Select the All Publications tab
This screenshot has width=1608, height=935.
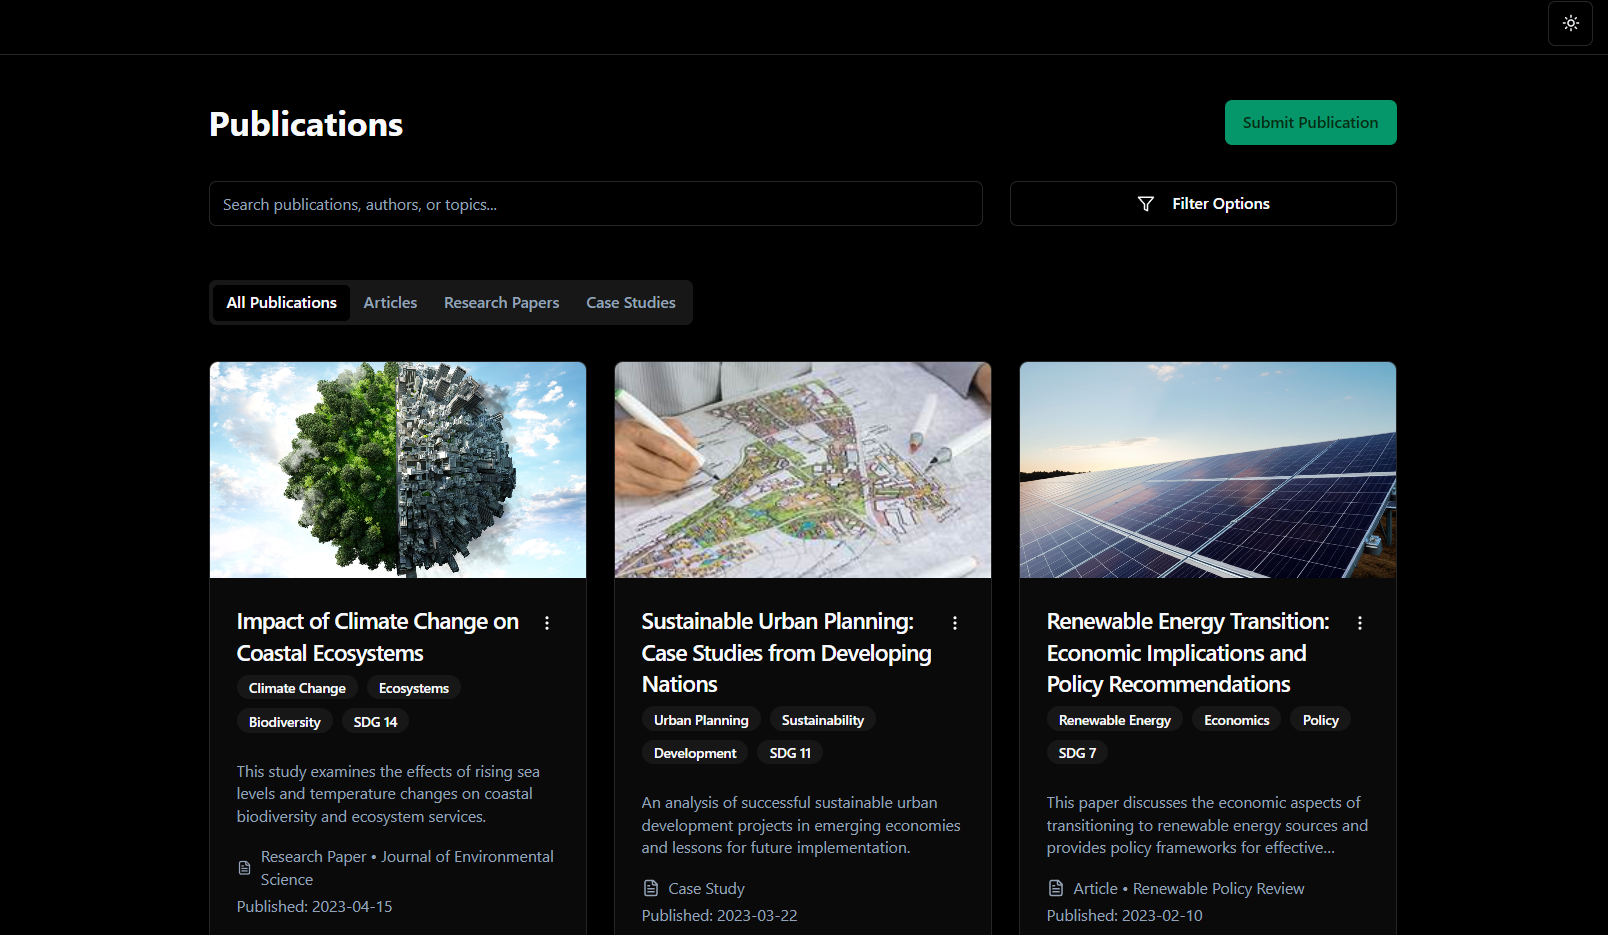[282, 302]
